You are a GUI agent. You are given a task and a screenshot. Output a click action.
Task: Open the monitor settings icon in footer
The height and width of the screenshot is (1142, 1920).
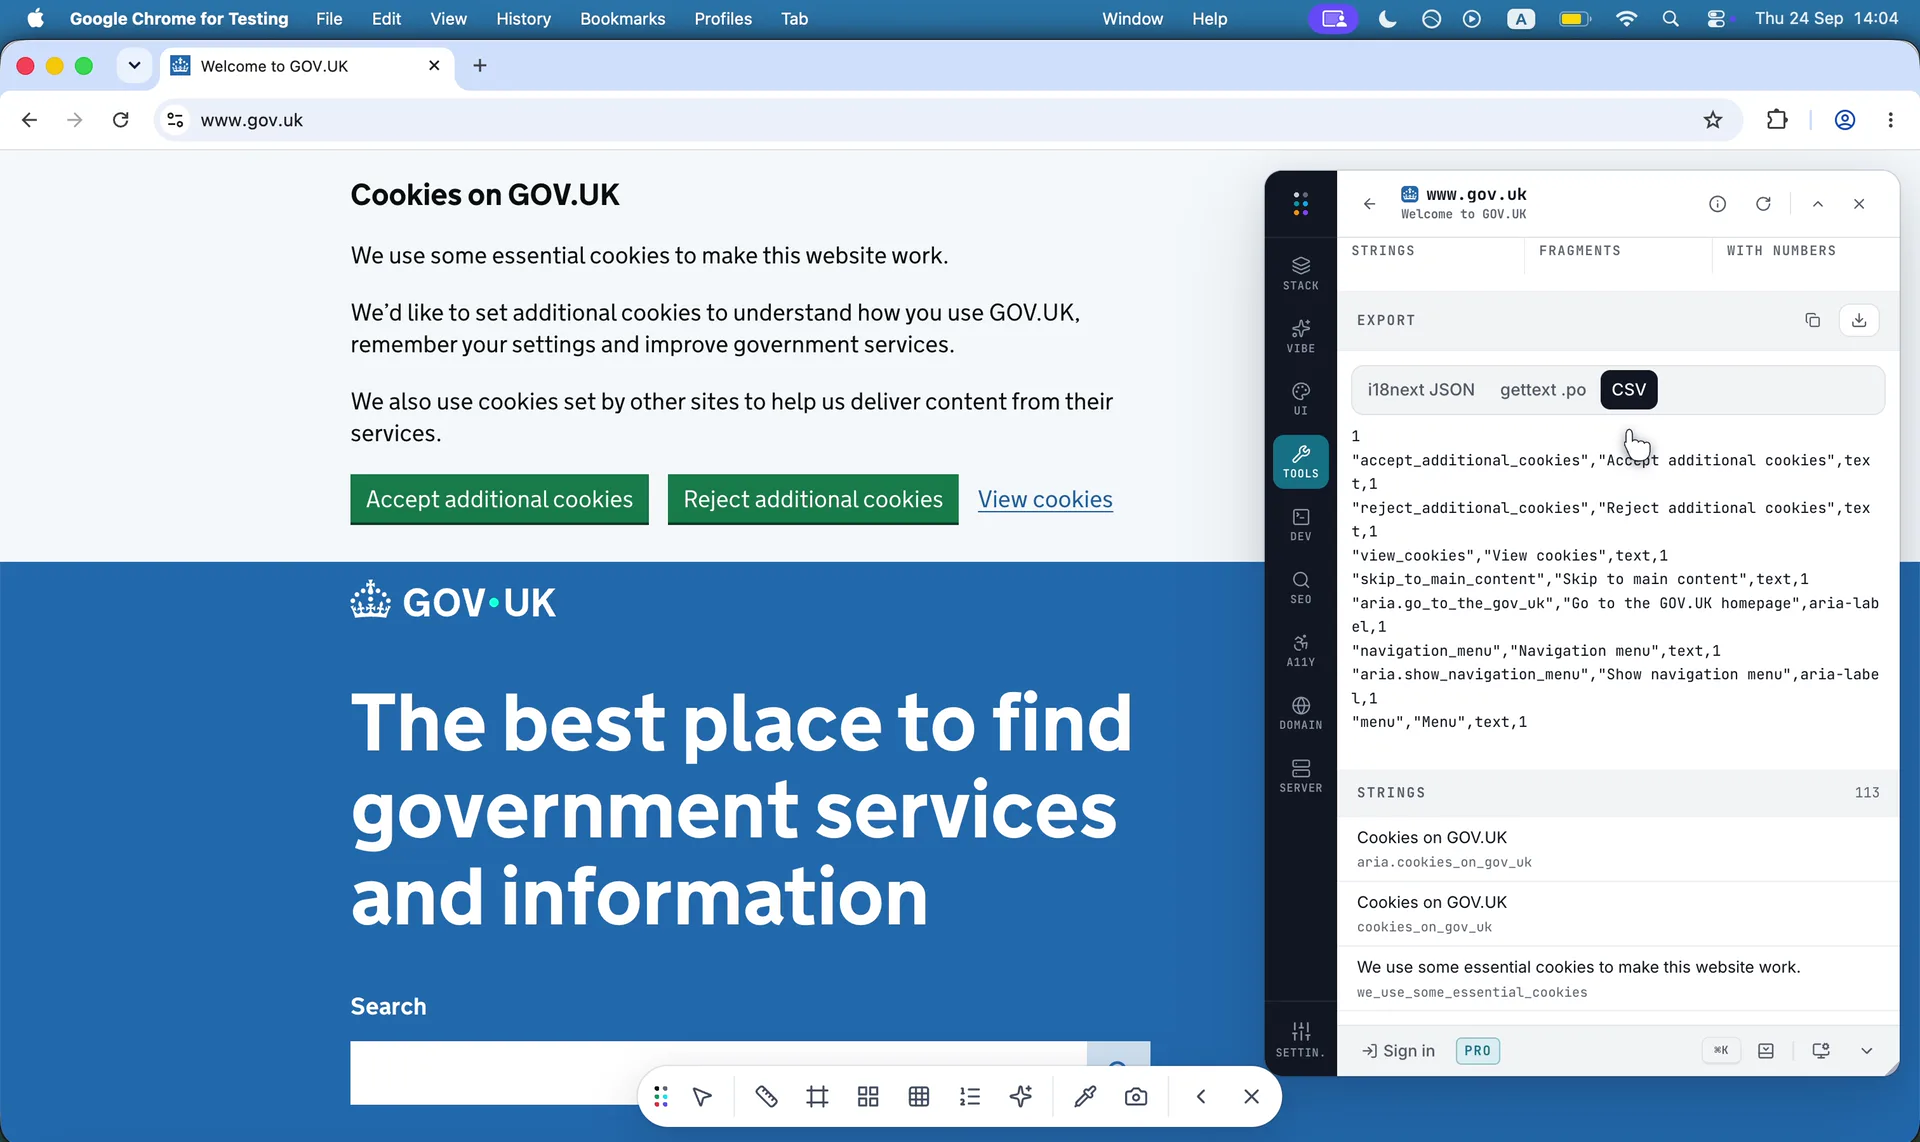coord(1821,1050)
